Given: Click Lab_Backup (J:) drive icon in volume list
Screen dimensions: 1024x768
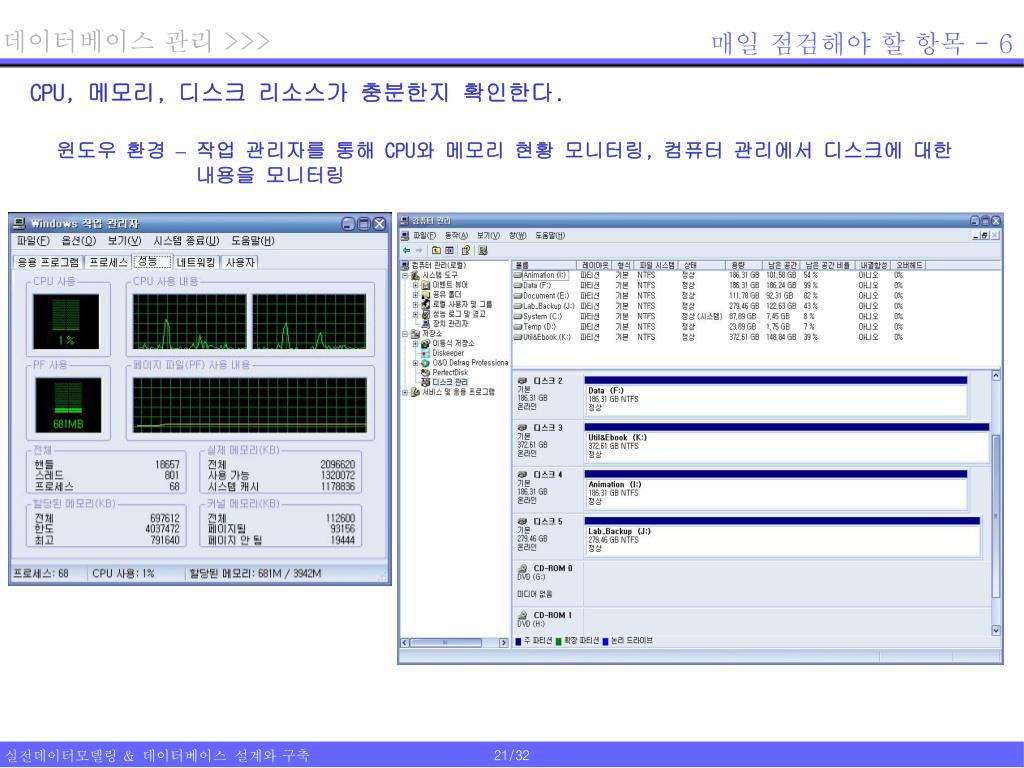Looking at the screenshot, I should [x=518, y=306].
